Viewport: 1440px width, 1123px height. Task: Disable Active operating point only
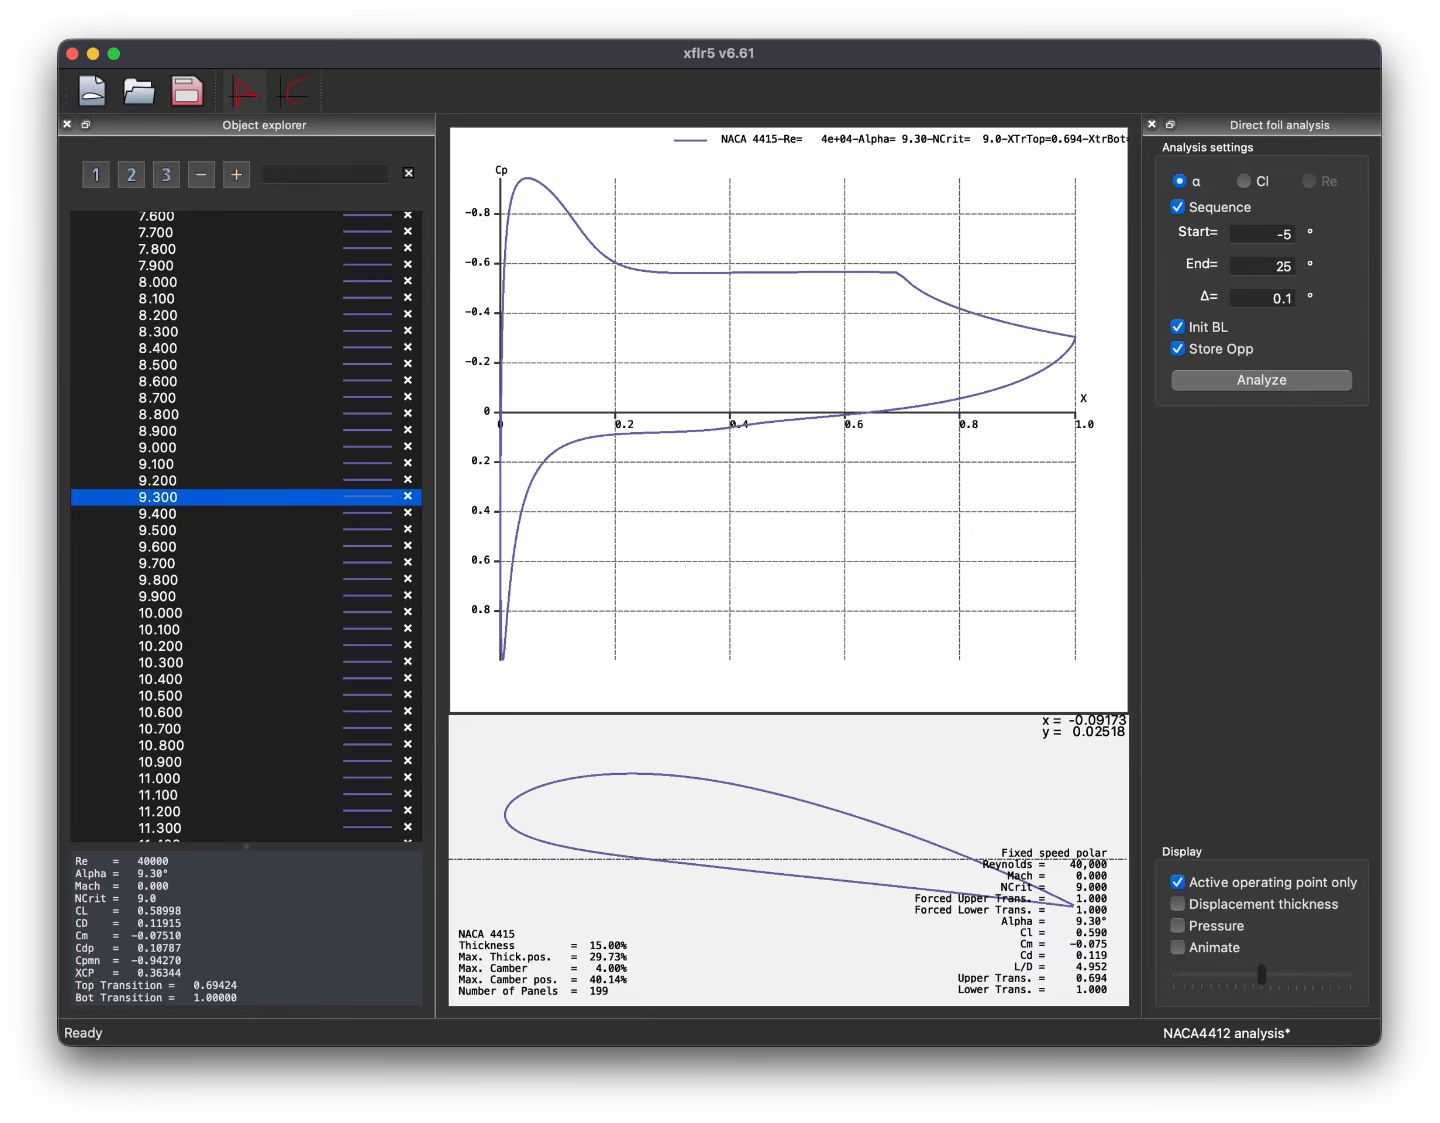tap(1178, 882)
